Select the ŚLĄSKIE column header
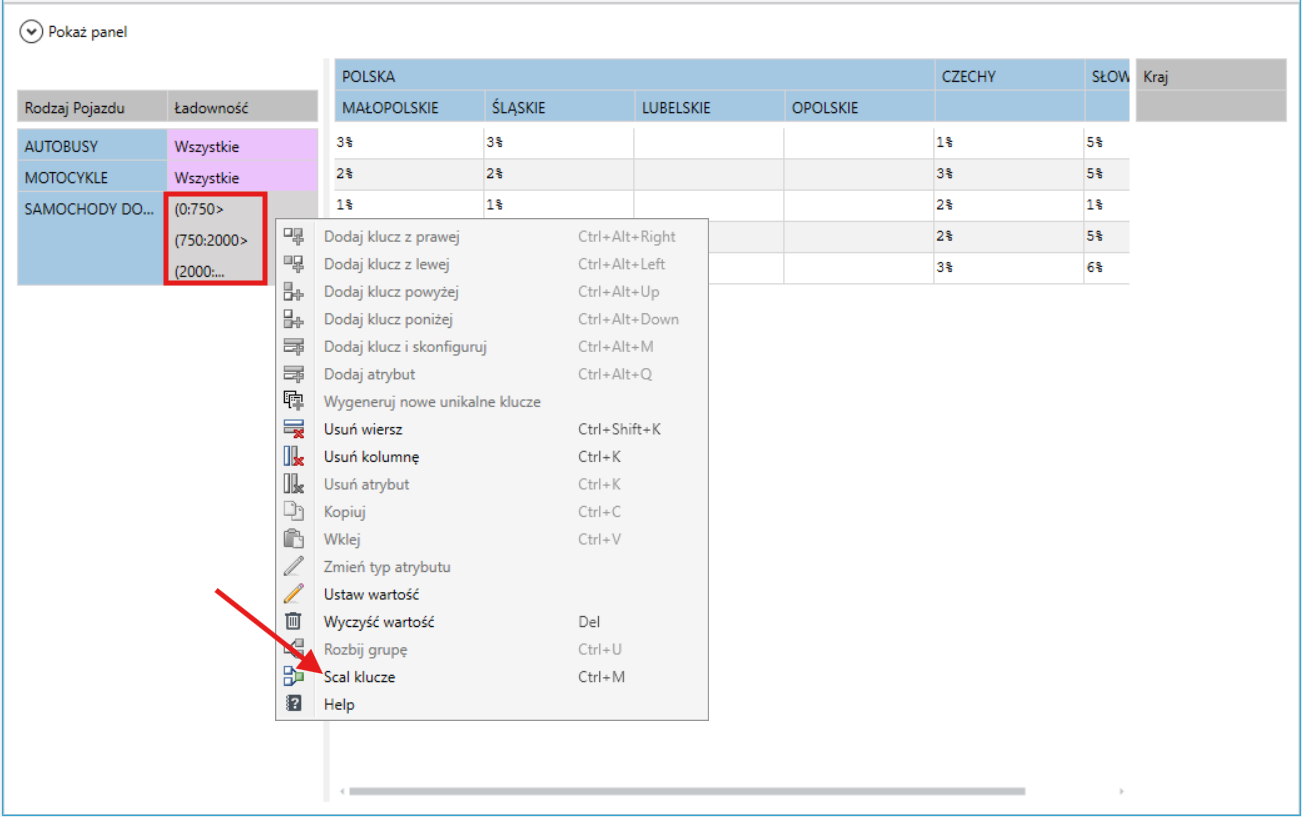 click(x=559, y=107)
